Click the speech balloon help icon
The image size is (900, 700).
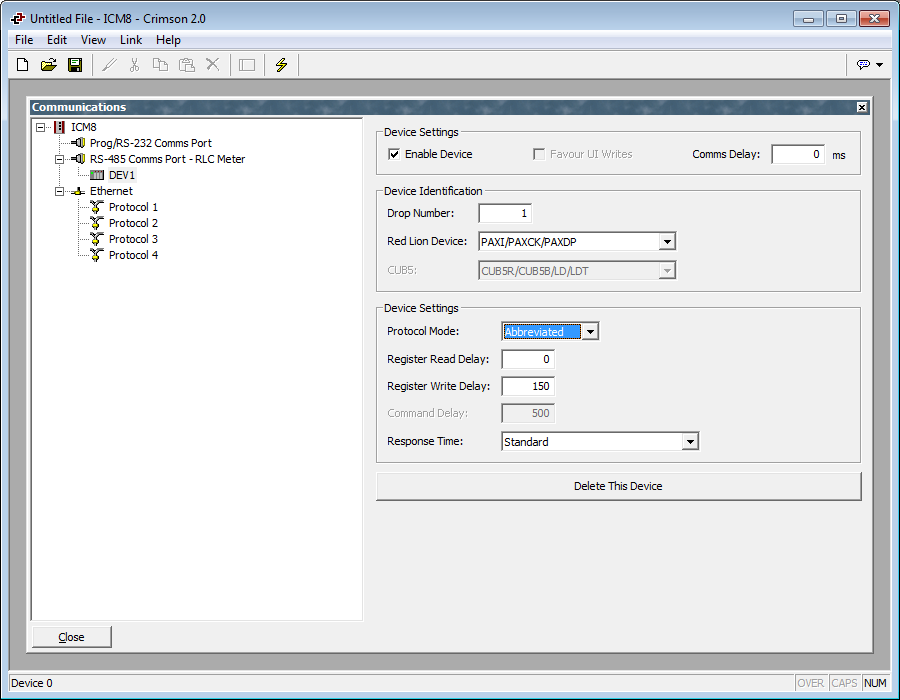point(863,64)
